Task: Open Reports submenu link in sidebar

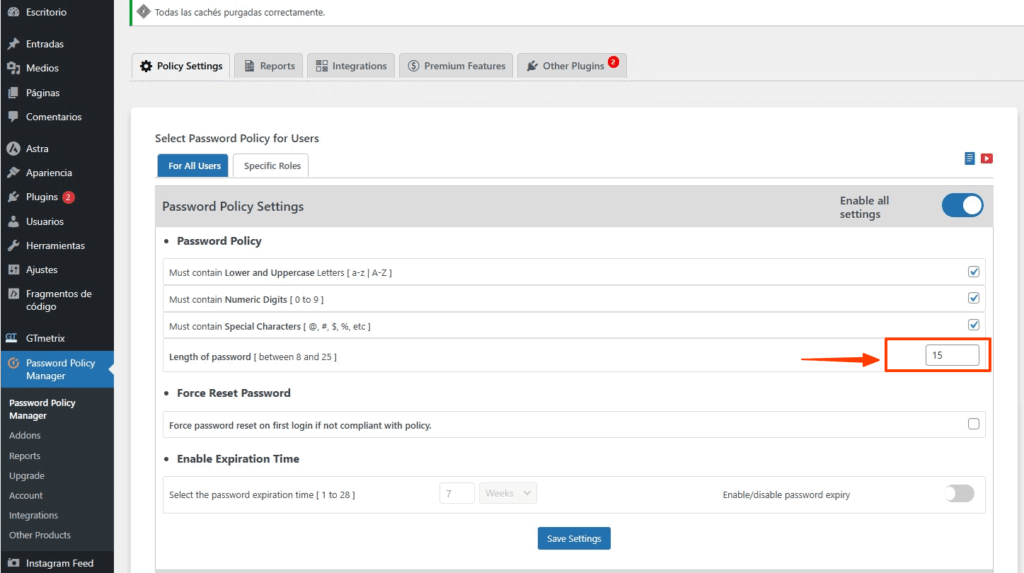Action: coord(25,456)
